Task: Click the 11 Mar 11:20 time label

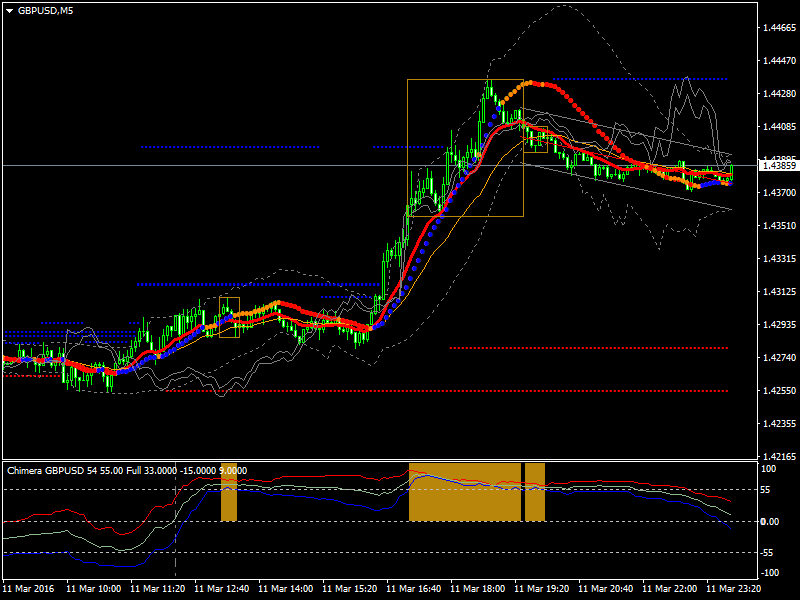Action: click(158, 589)
